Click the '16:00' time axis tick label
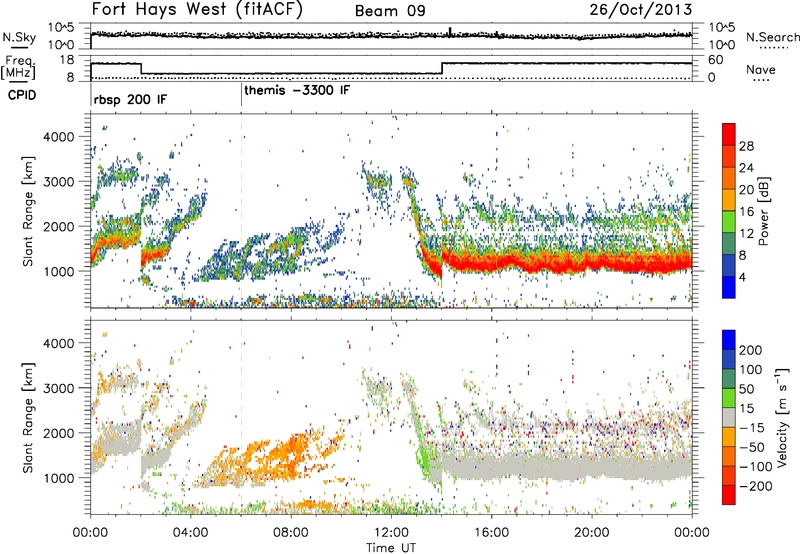This screenshot has height=554, width=800. pos(491,533)
